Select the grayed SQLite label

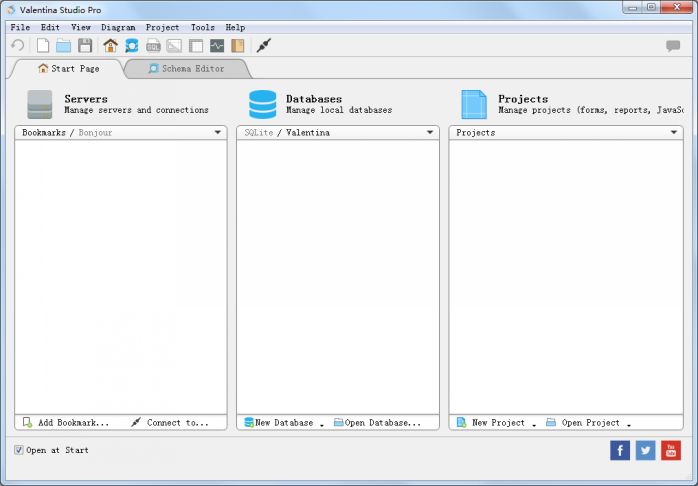[x=259, y=132]
